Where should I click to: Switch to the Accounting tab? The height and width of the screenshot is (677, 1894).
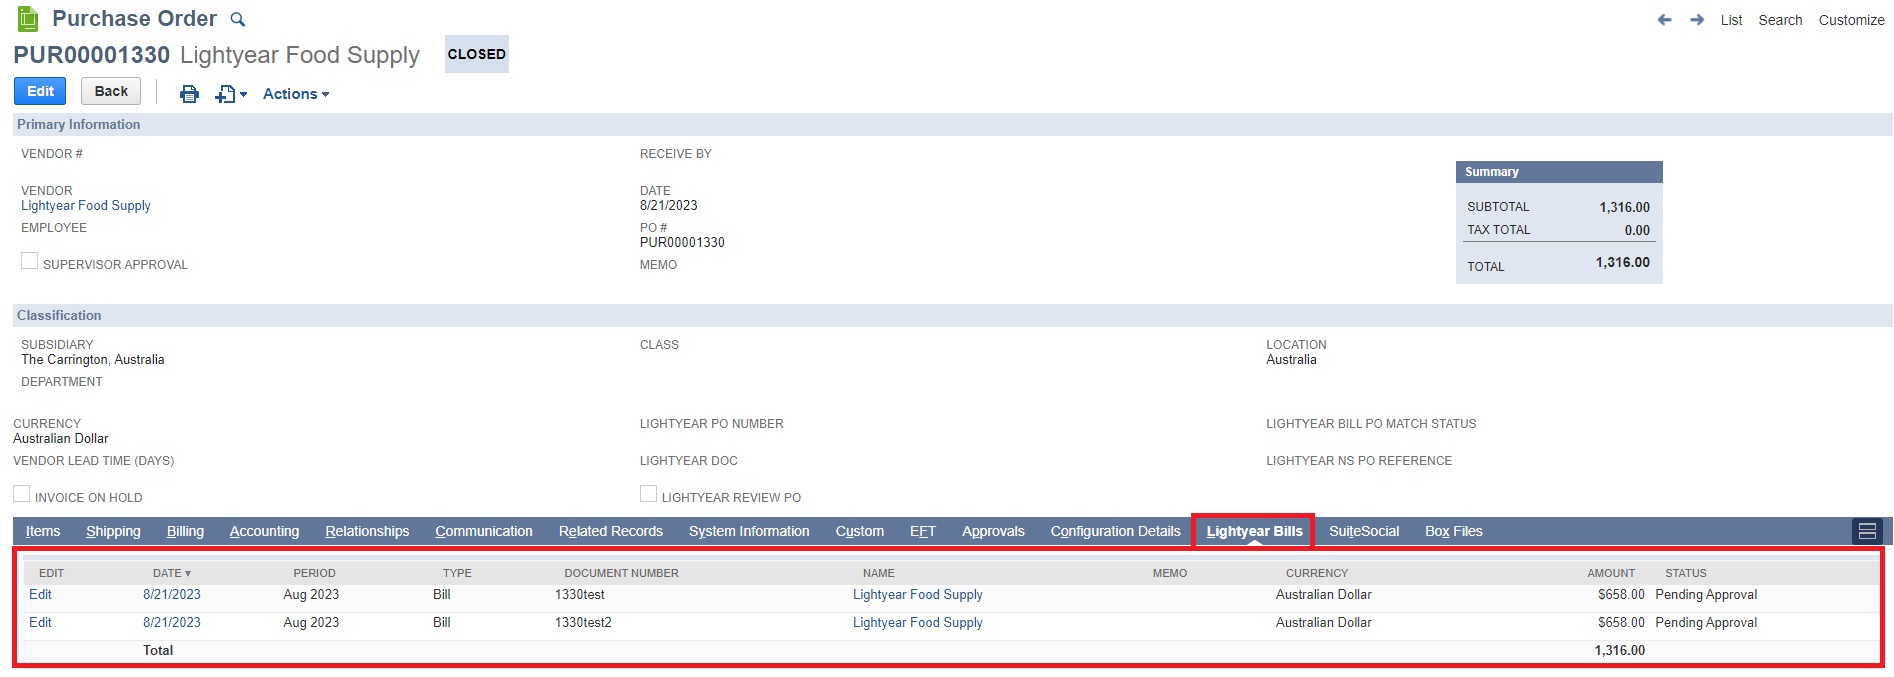coord(264,531)
